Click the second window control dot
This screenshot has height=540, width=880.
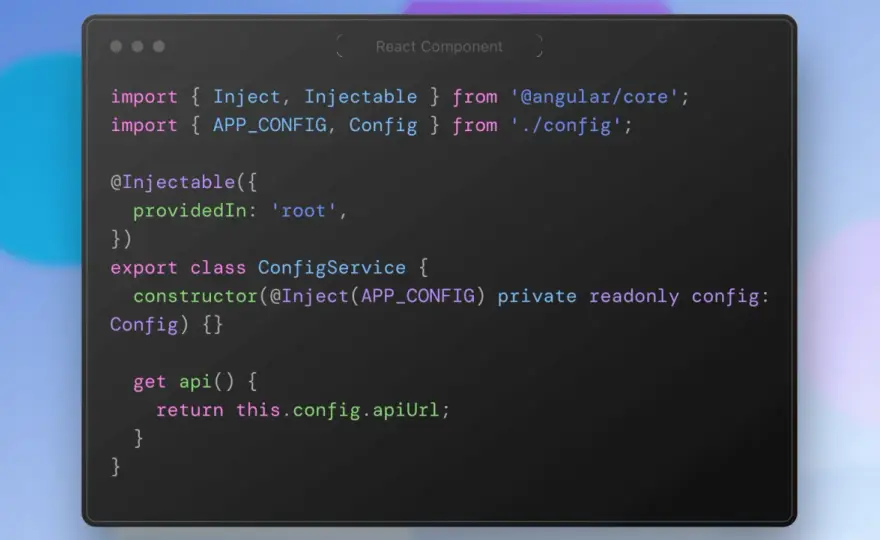138,46
